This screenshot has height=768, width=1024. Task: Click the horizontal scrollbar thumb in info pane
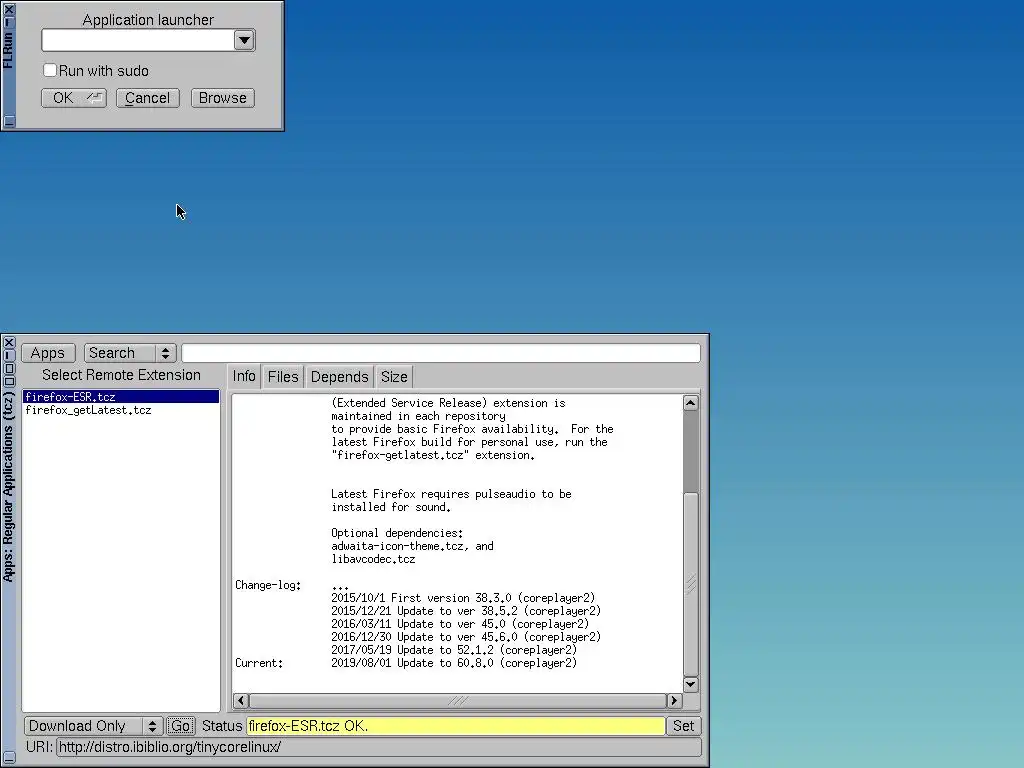pos(457,701)
